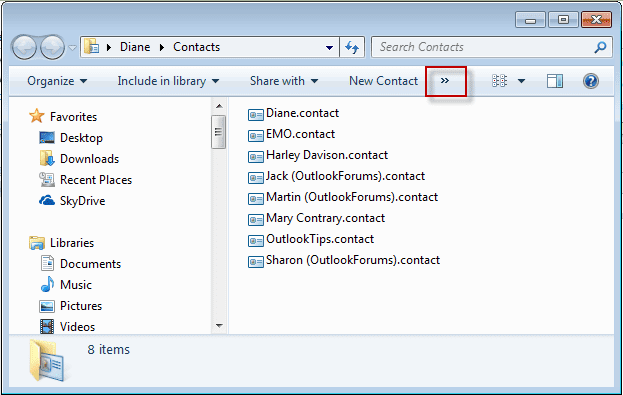This screenshot has height=395, width=623.
Task: Open Desktop in Favorites
Action: pyautogui.click(x=81, y=138)
